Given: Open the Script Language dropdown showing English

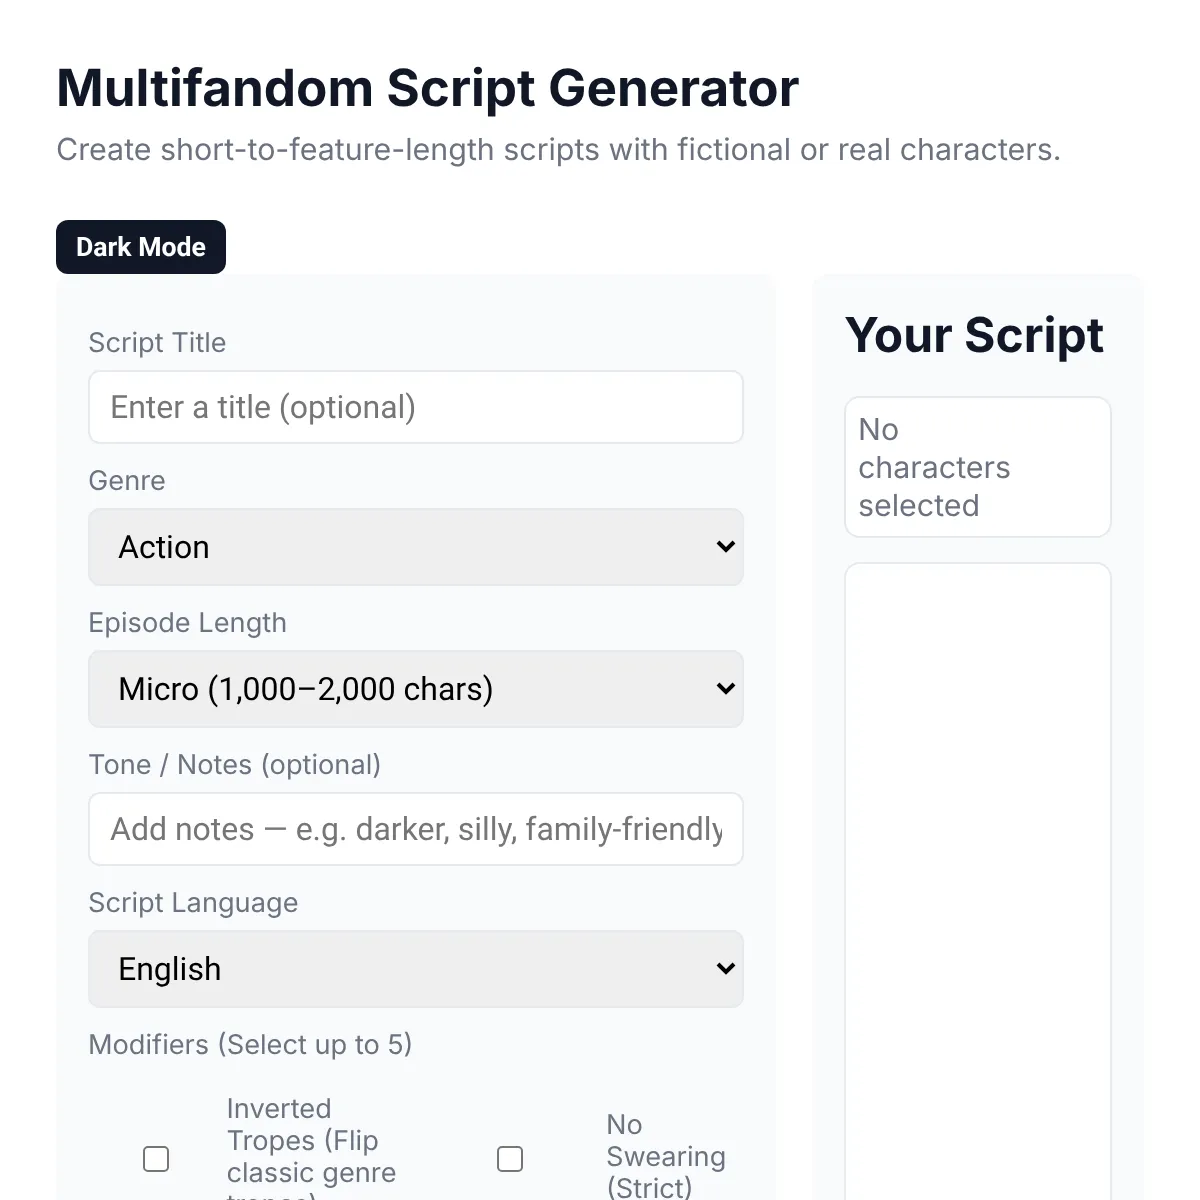Looking at the screenshot, I should [x=416, y=969].
